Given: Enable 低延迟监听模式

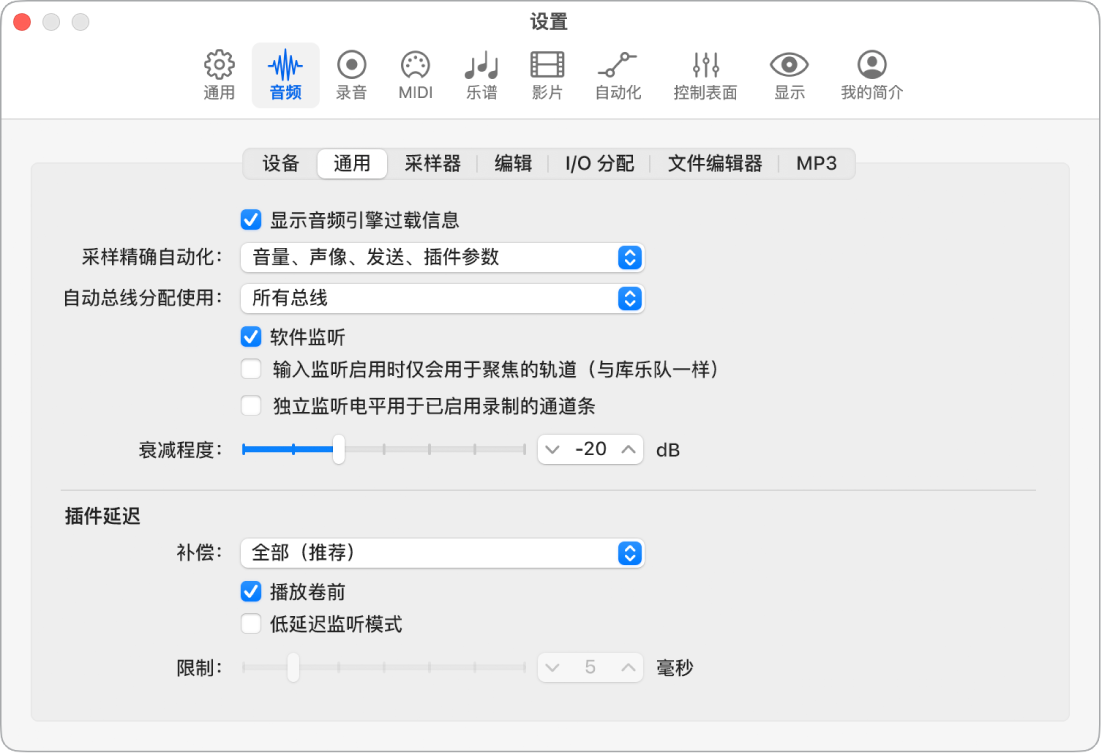Looking at the screenshot, I should pyautogui.click(x=249, y=622).
